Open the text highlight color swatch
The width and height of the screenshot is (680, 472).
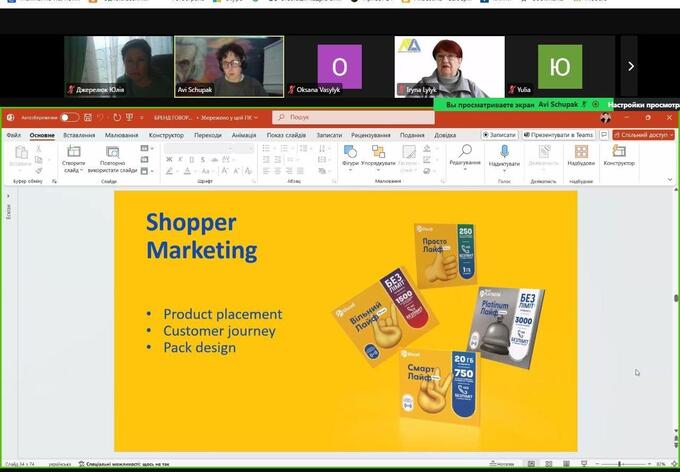tap(169, 171)
